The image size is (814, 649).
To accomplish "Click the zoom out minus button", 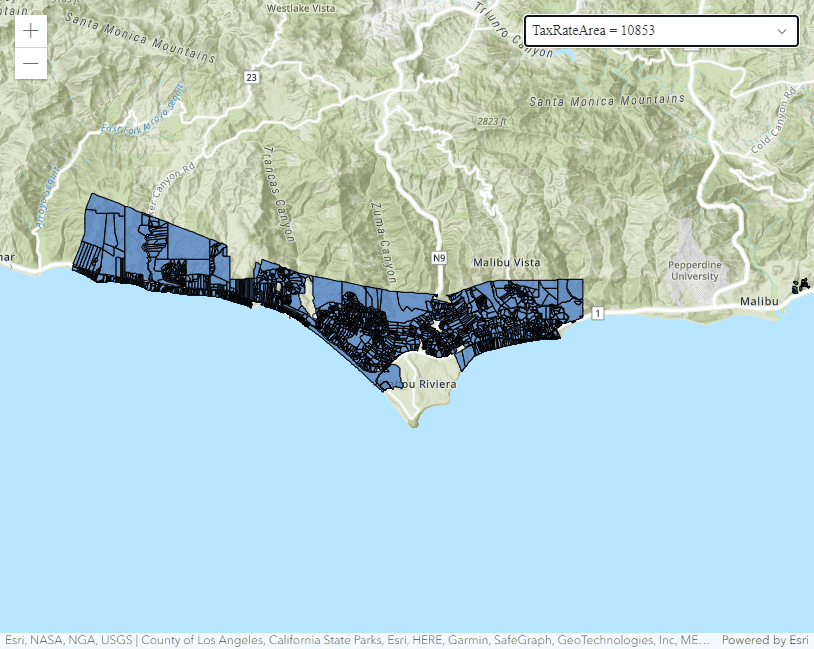I will pos(31,64).
